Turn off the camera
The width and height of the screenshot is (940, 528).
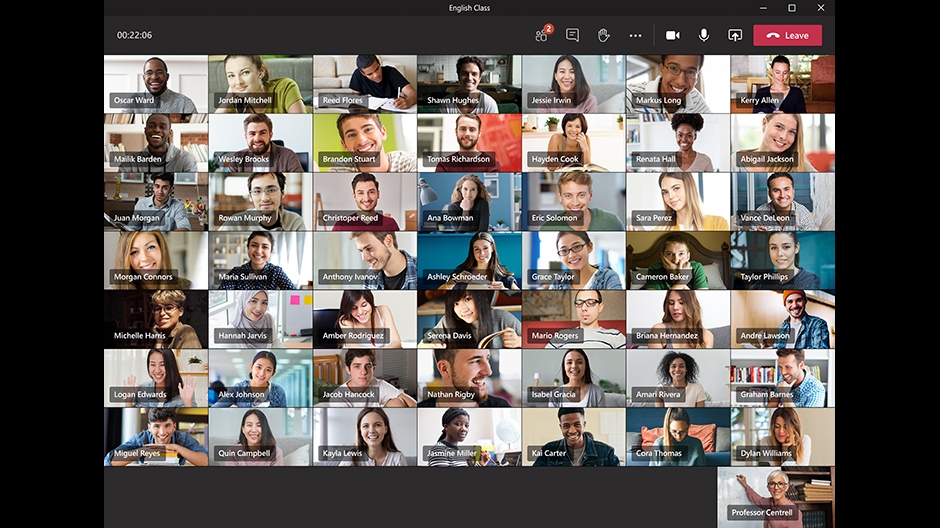pos(673,35)
